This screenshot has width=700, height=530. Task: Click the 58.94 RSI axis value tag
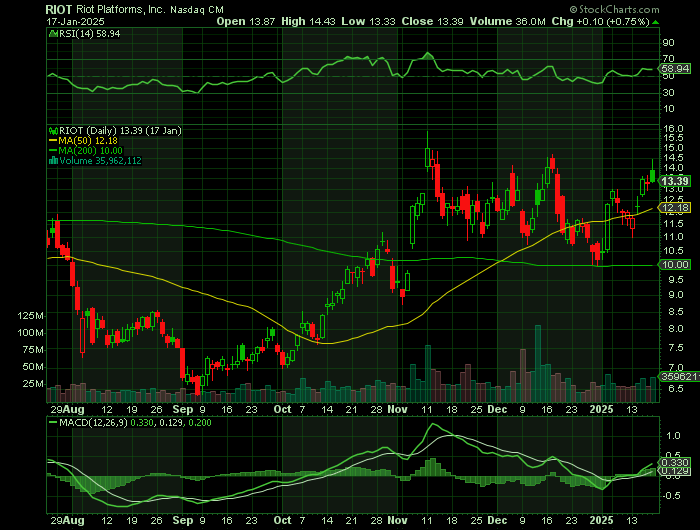(675, 69)
